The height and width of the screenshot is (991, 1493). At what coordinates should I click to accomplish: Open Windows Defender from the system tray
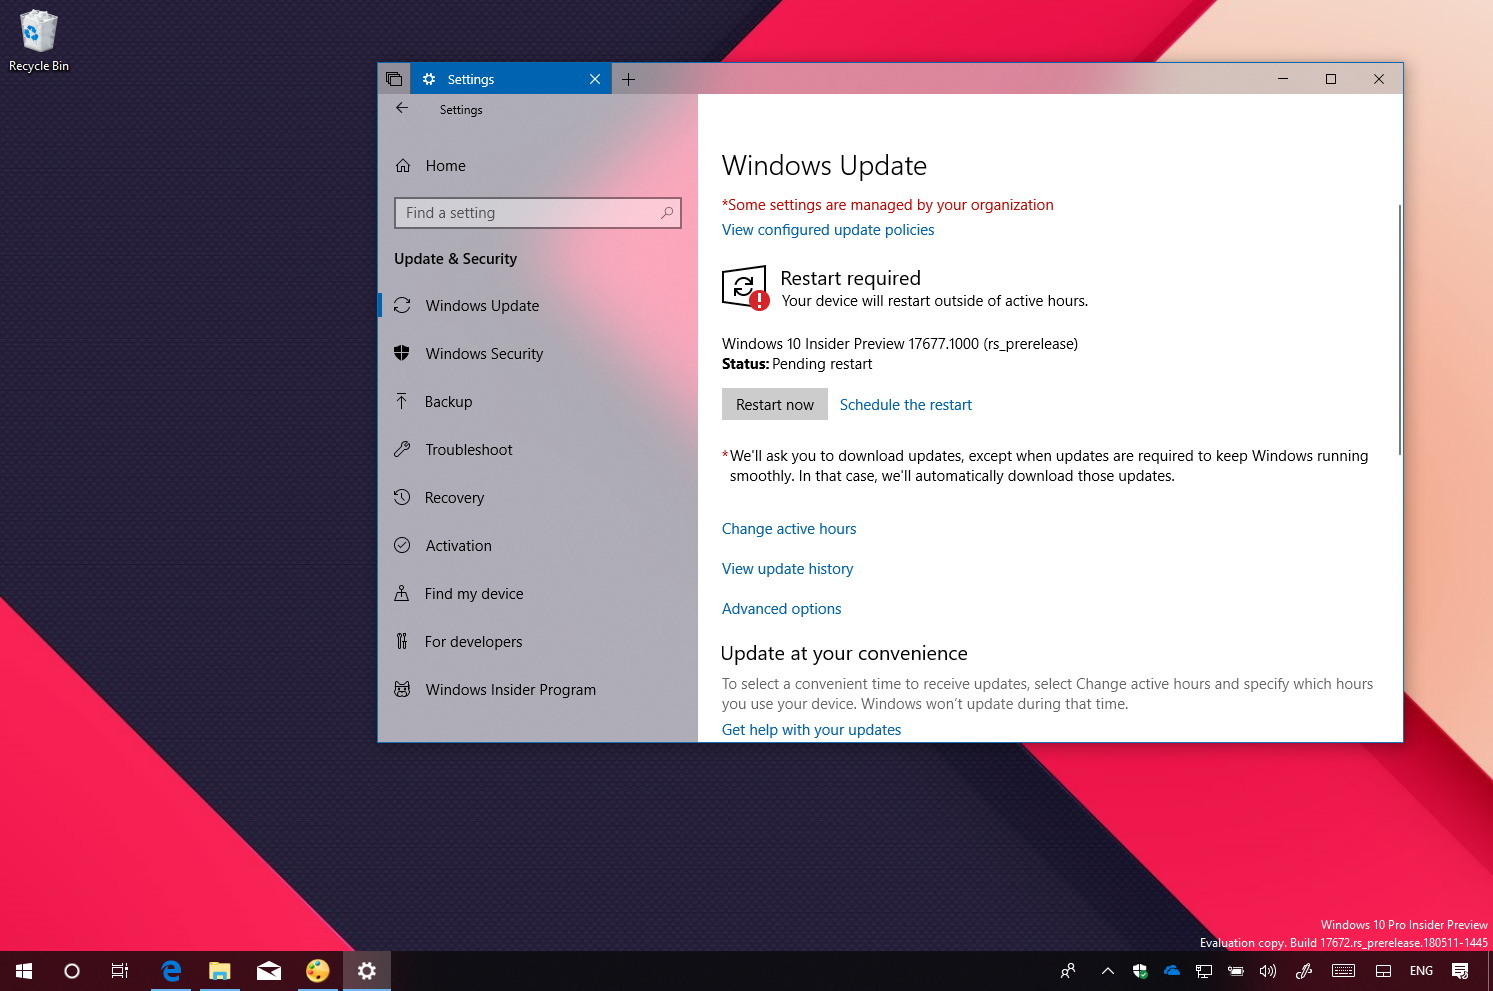(x=1140, y=970)
